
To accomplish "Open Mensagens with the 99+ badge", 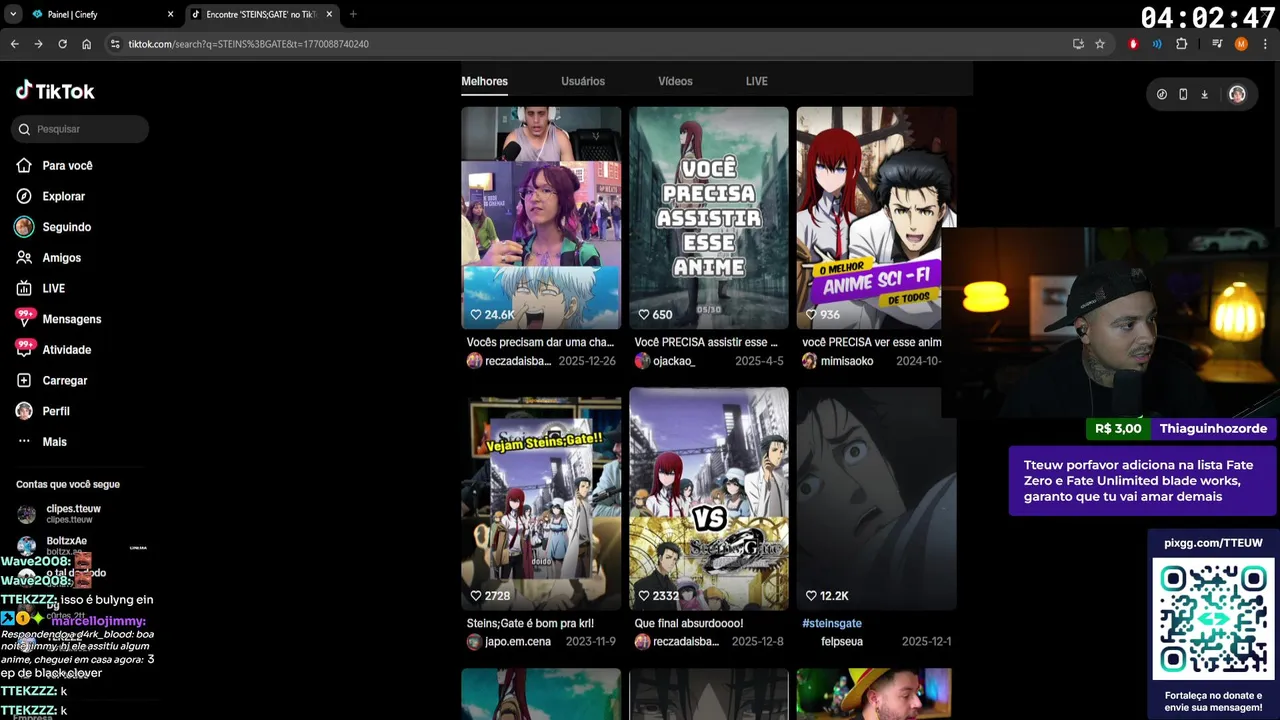I will click(x=58, y=319).
